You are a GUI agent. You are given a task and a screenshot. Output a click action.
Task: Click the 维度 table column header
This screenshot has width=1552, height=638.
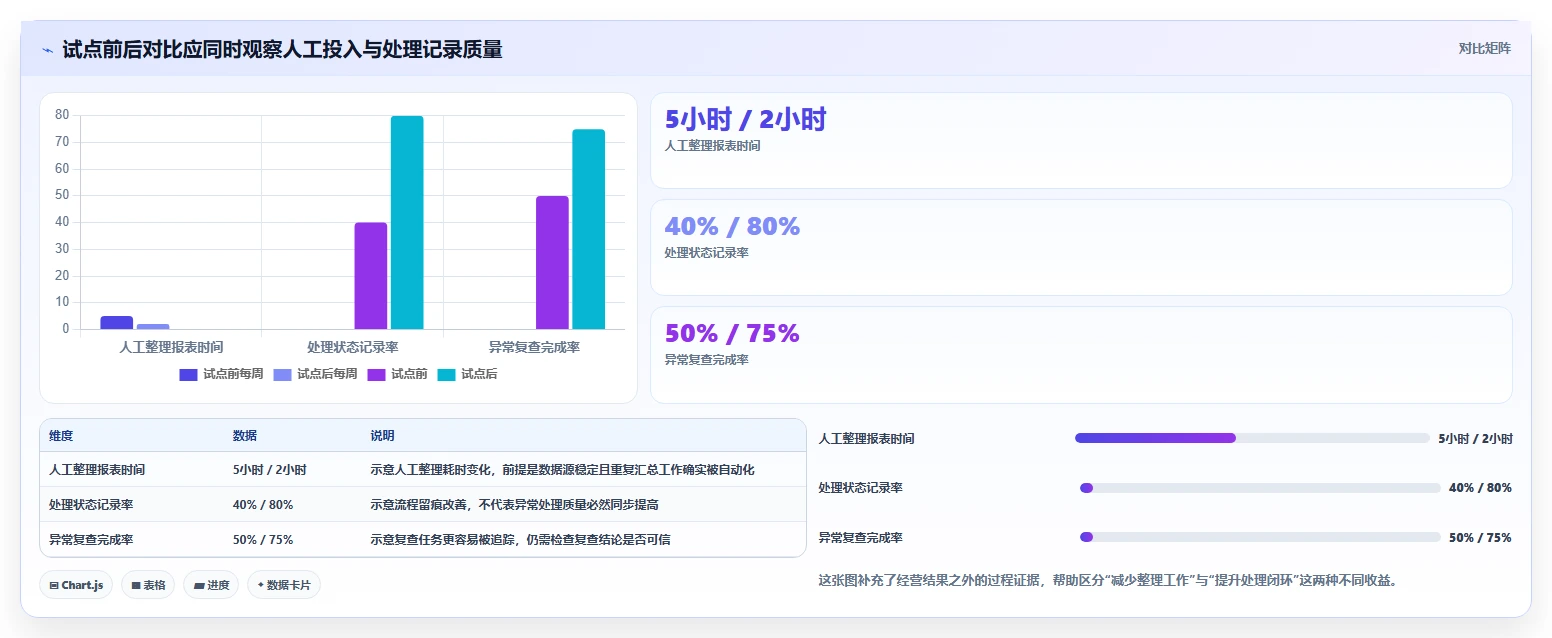point(61,436)
